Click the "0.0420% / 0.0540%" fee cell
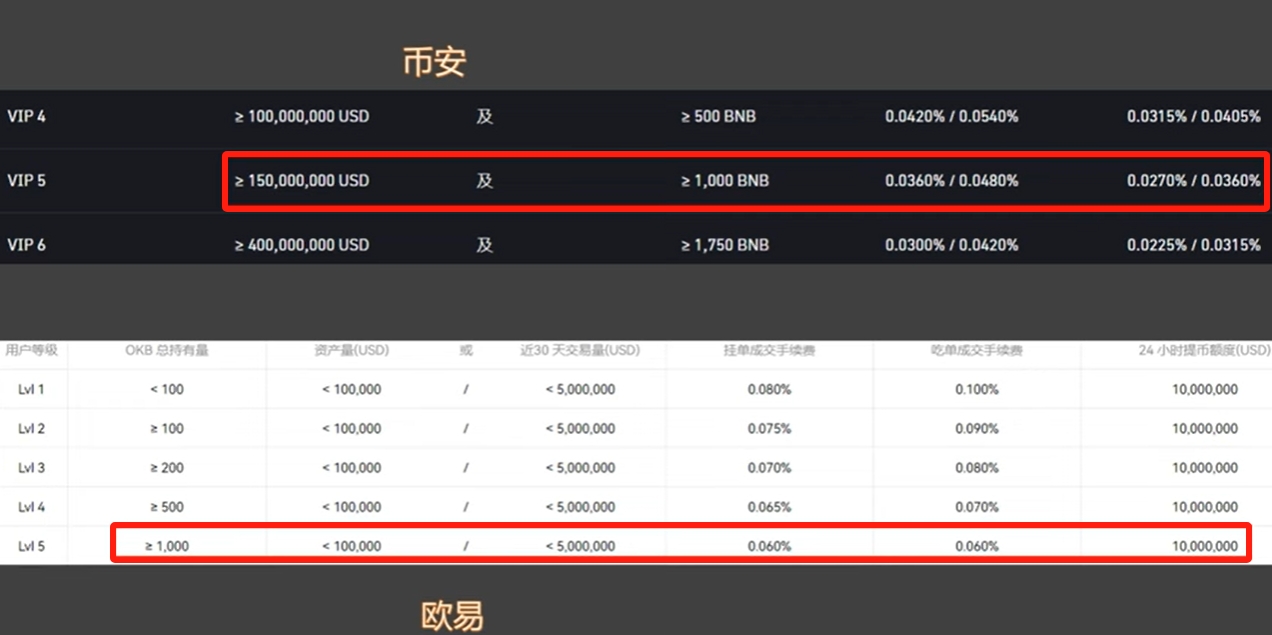 [x=952, y=116]
